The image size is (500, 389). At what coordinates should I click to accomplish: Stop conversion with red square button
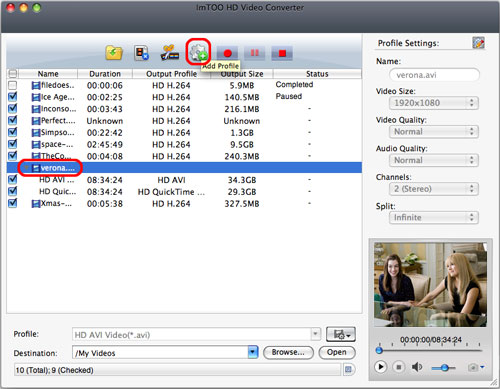(x=282, y=53)
